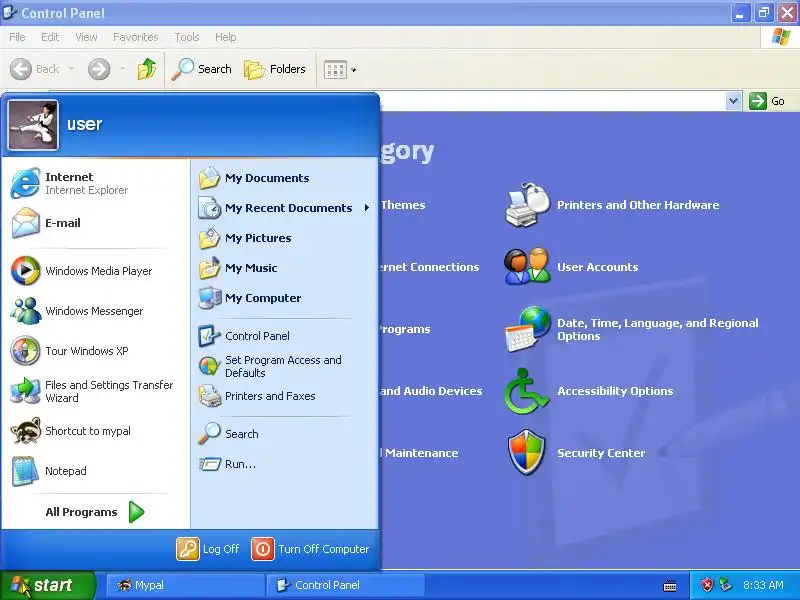Image resolution: width=800 pixels, height=600 pixels.
Task: Open Set Program Access and Defaults
Action: click(x=284, y=366)
